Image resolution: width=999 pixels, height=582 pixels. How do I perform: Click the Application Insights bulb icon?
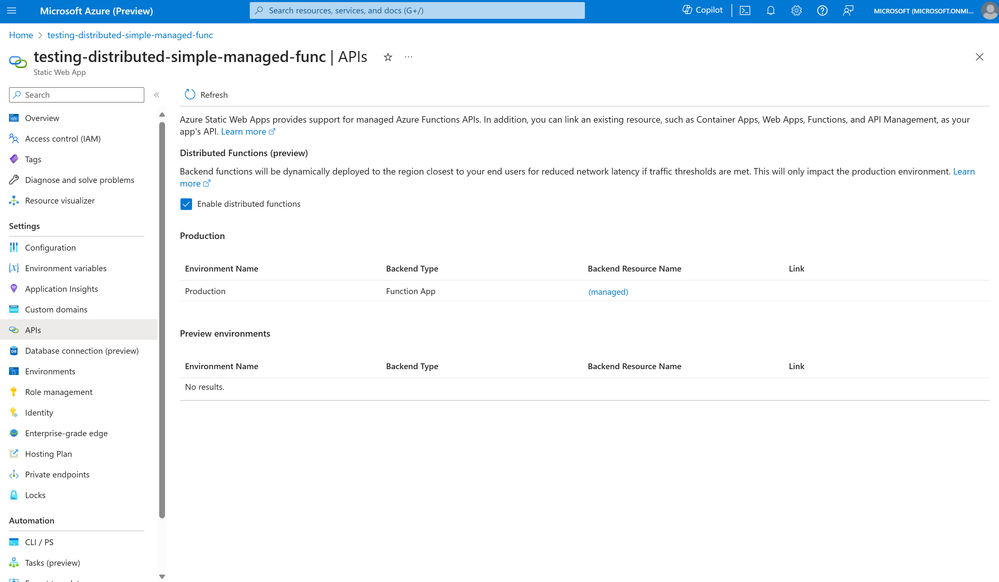tap(13, 289)
